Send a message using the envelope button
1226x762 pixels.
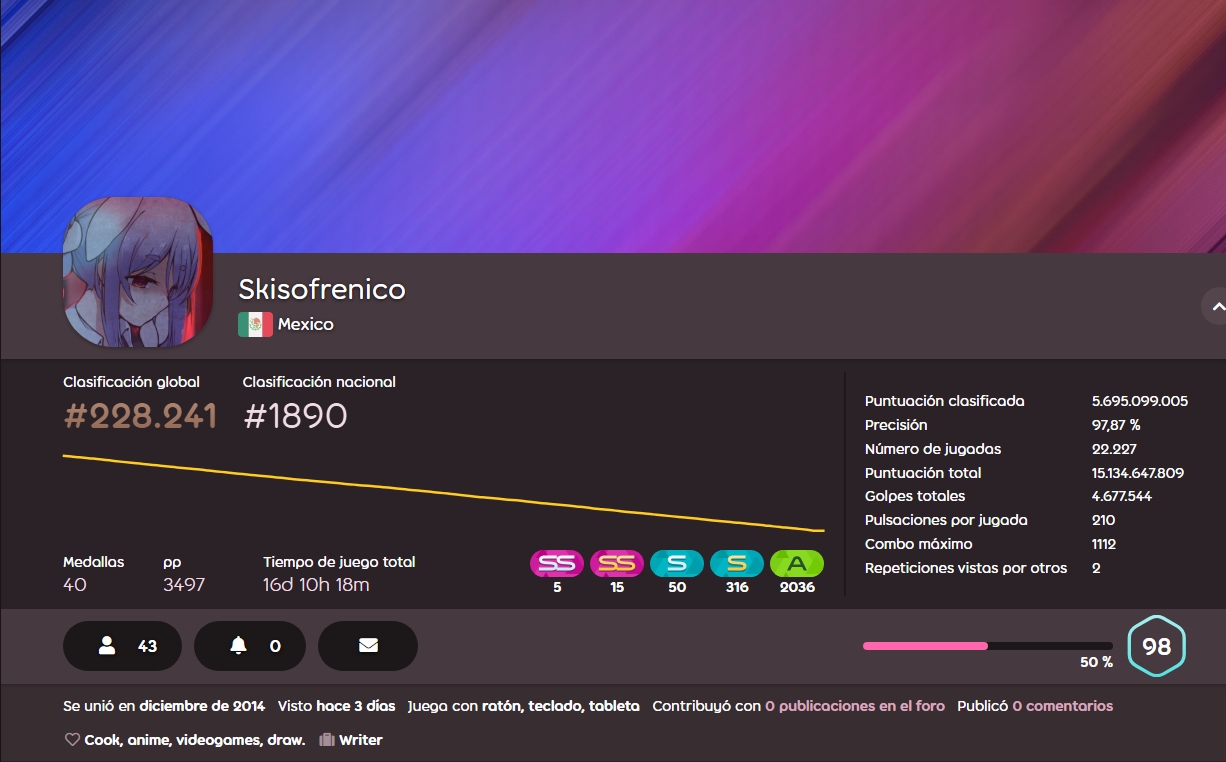[x=368, y=646]
